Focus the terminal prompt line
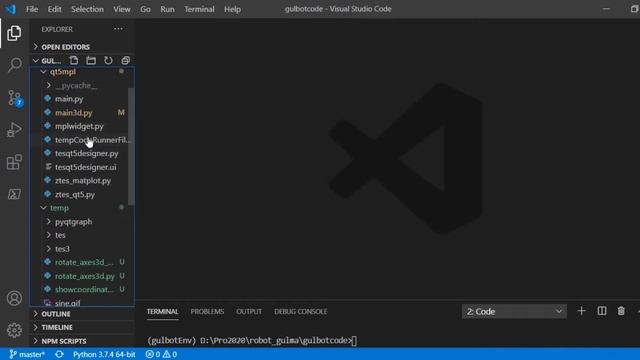This screenshot has height=360, width=640. pyautogui.click(x=252, y=340)
